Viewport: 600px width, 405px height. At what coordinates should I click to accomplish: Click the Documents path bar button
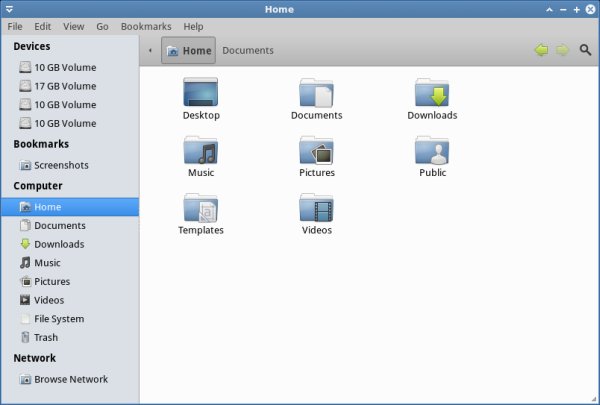coord(247,50)
